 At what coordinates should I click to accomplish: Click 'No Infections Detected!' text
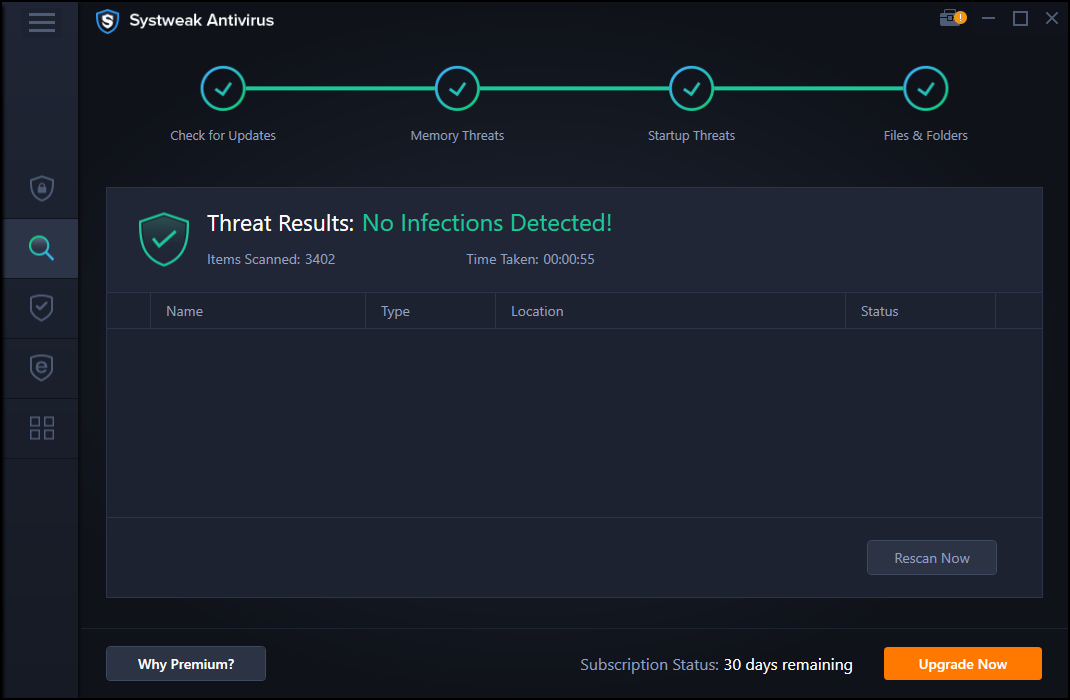pyautogui.click(x=487, y=223)
